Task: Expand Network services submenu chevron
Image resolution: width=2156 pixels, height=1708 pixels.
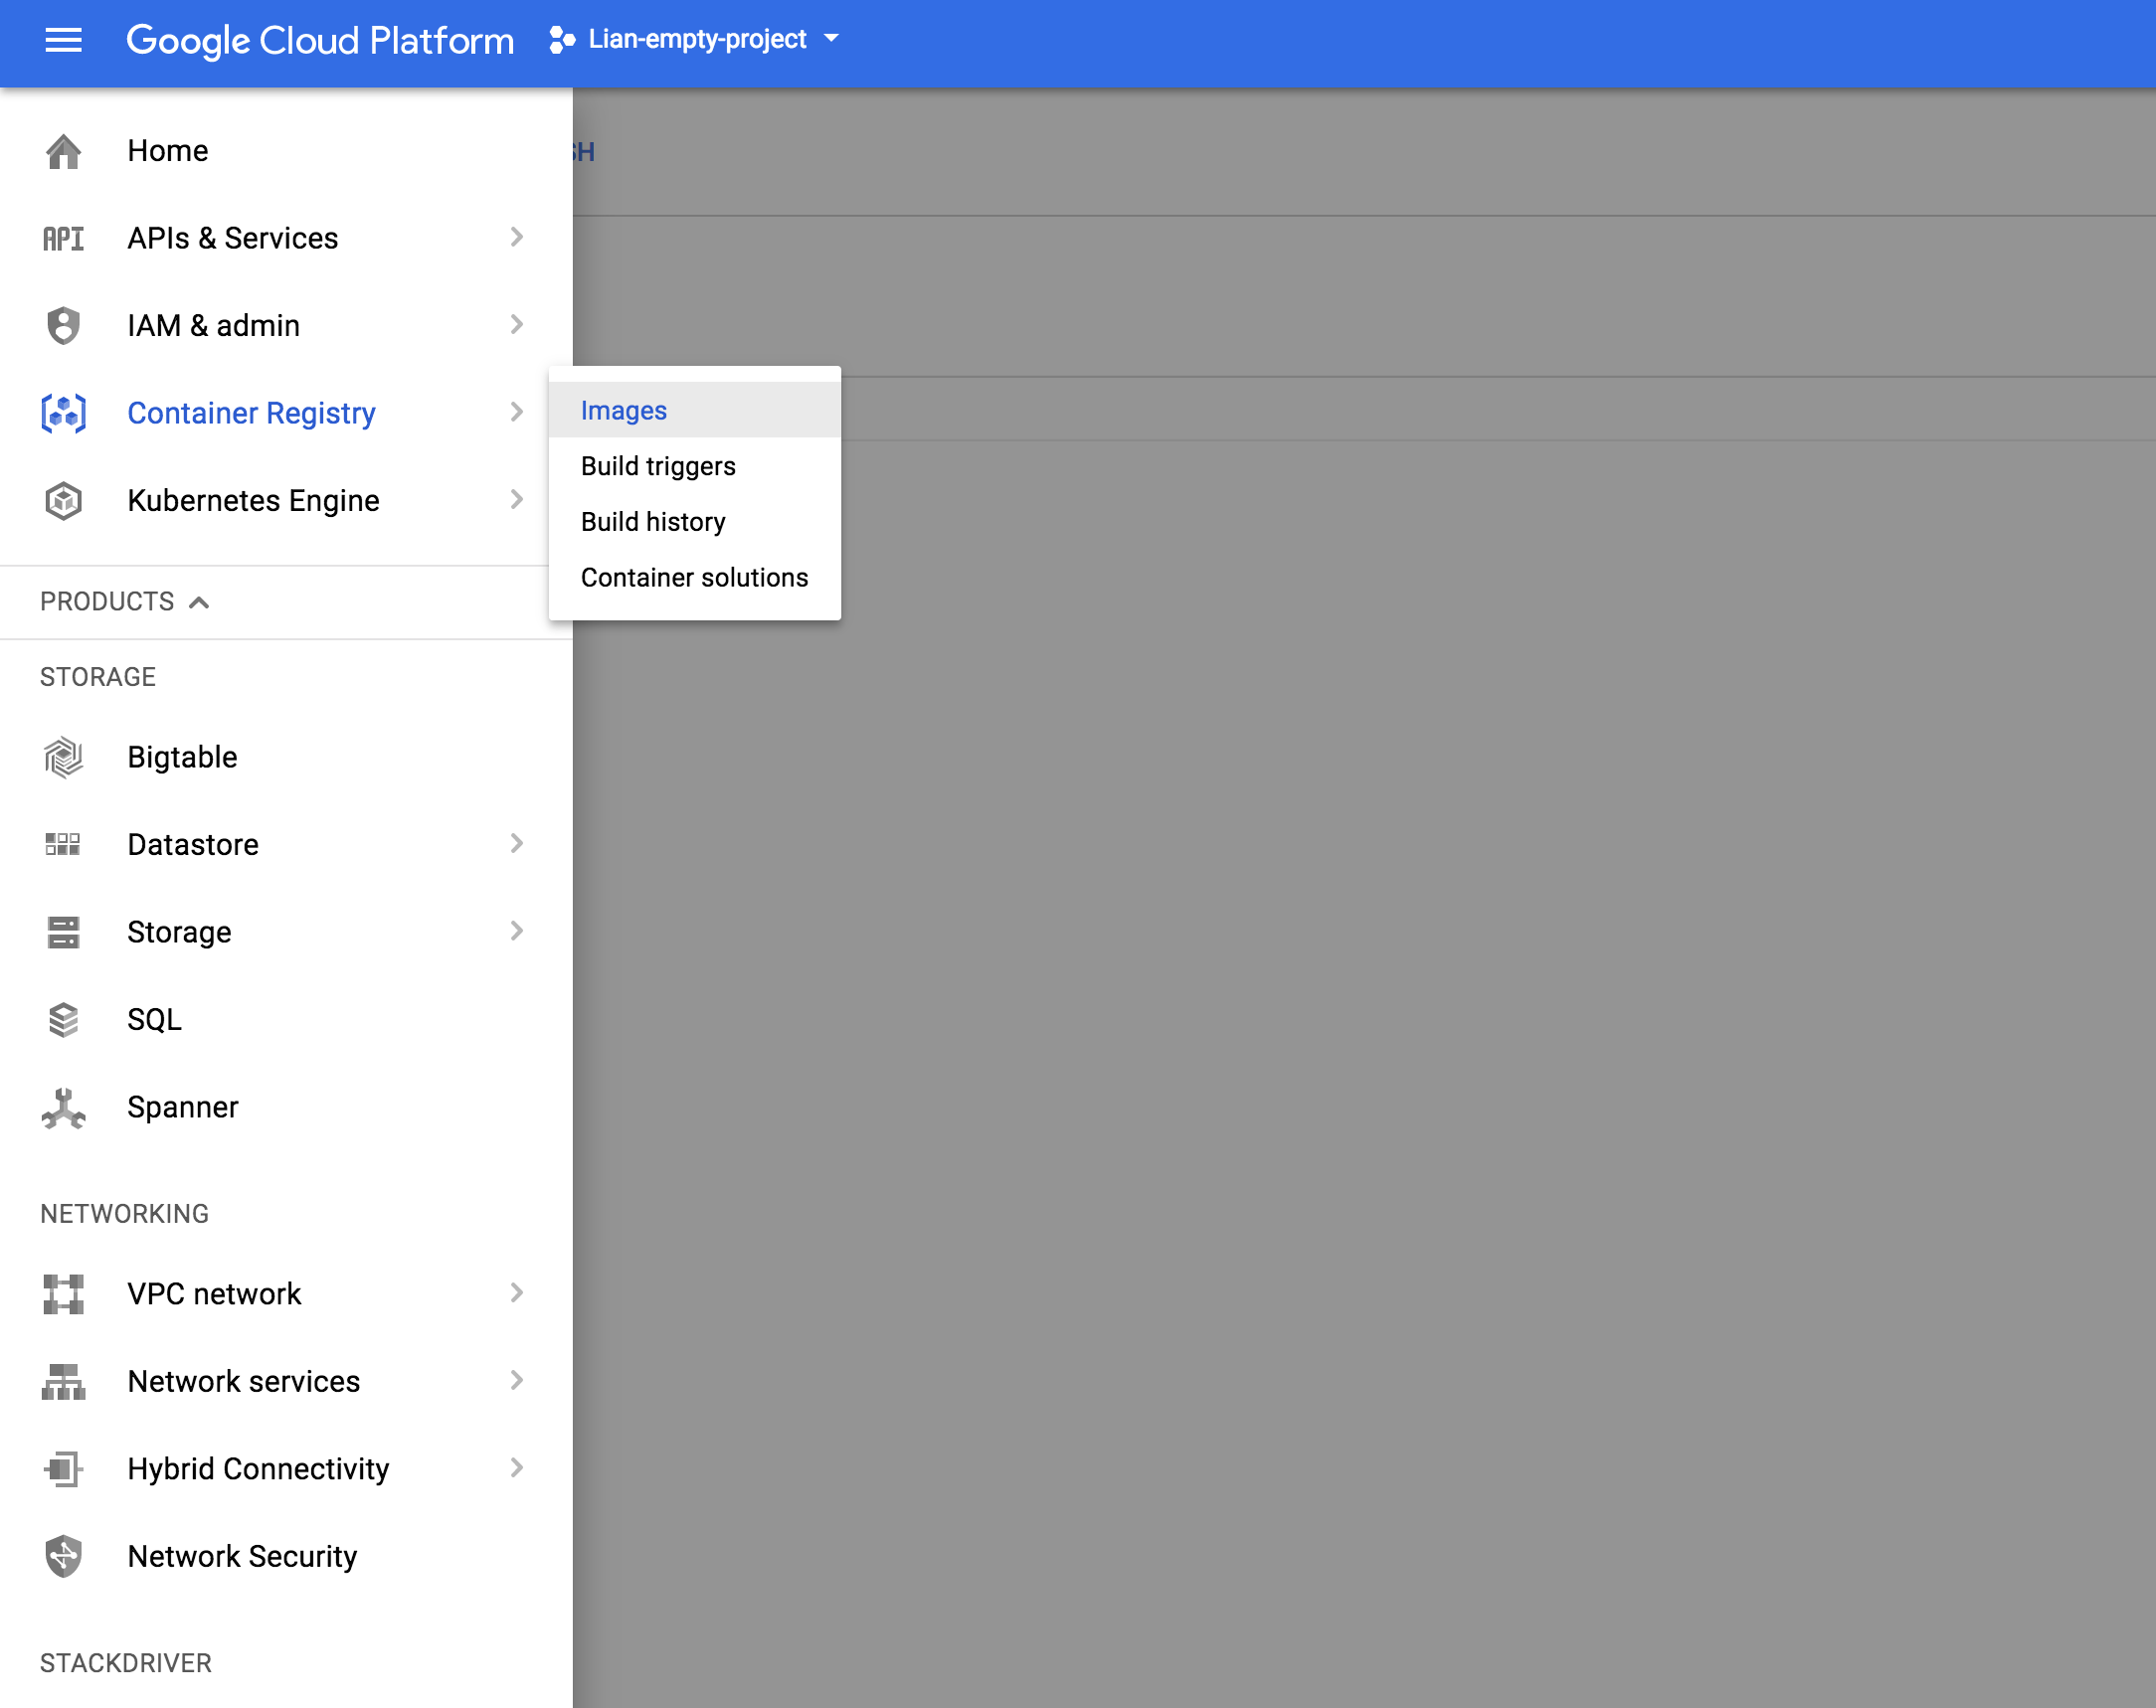Action: [x=516, y=1380]
